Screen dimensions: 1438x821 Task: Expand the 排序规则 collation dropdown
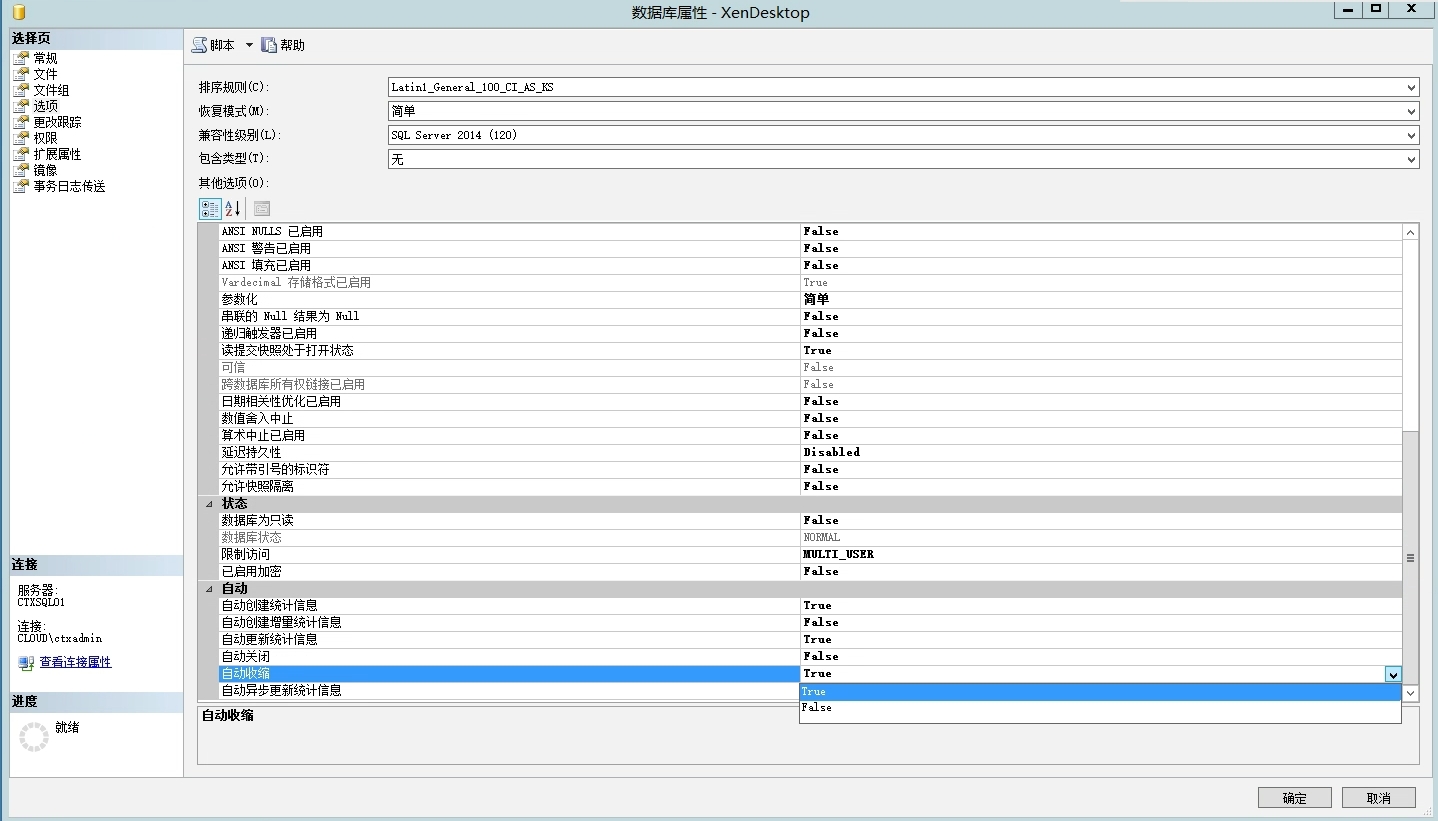click(x=1411, y=88)
